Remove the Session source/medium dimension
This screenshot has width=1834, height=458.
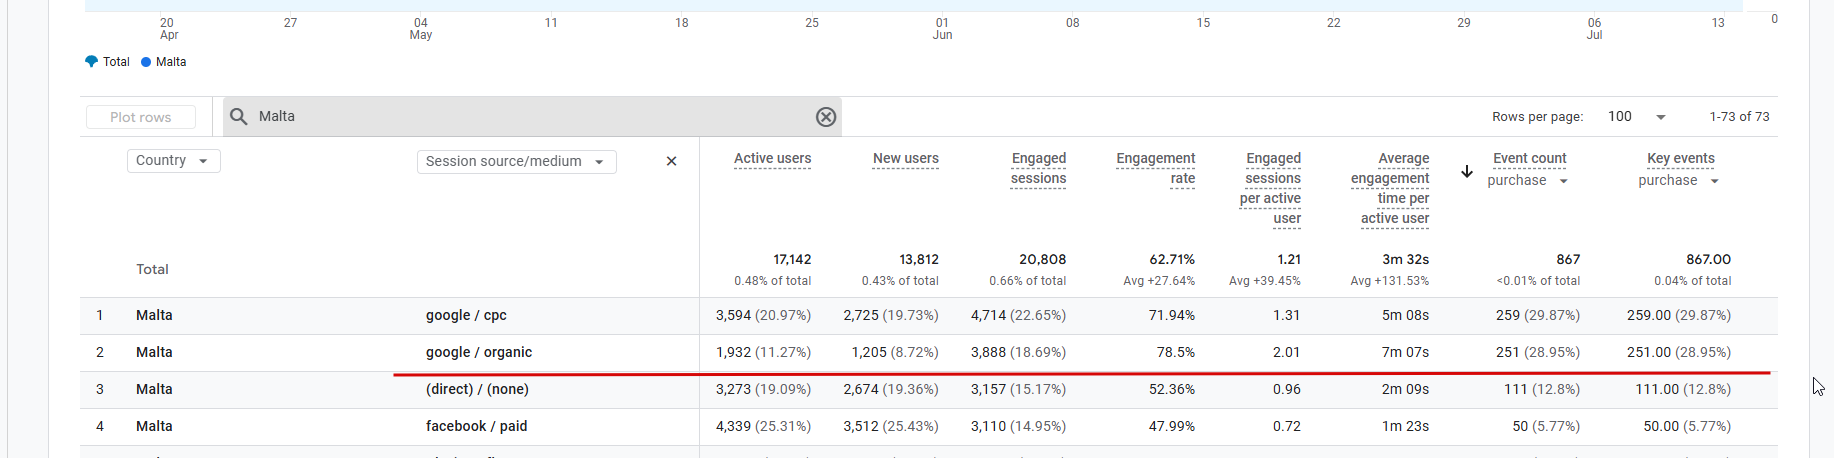672,161
